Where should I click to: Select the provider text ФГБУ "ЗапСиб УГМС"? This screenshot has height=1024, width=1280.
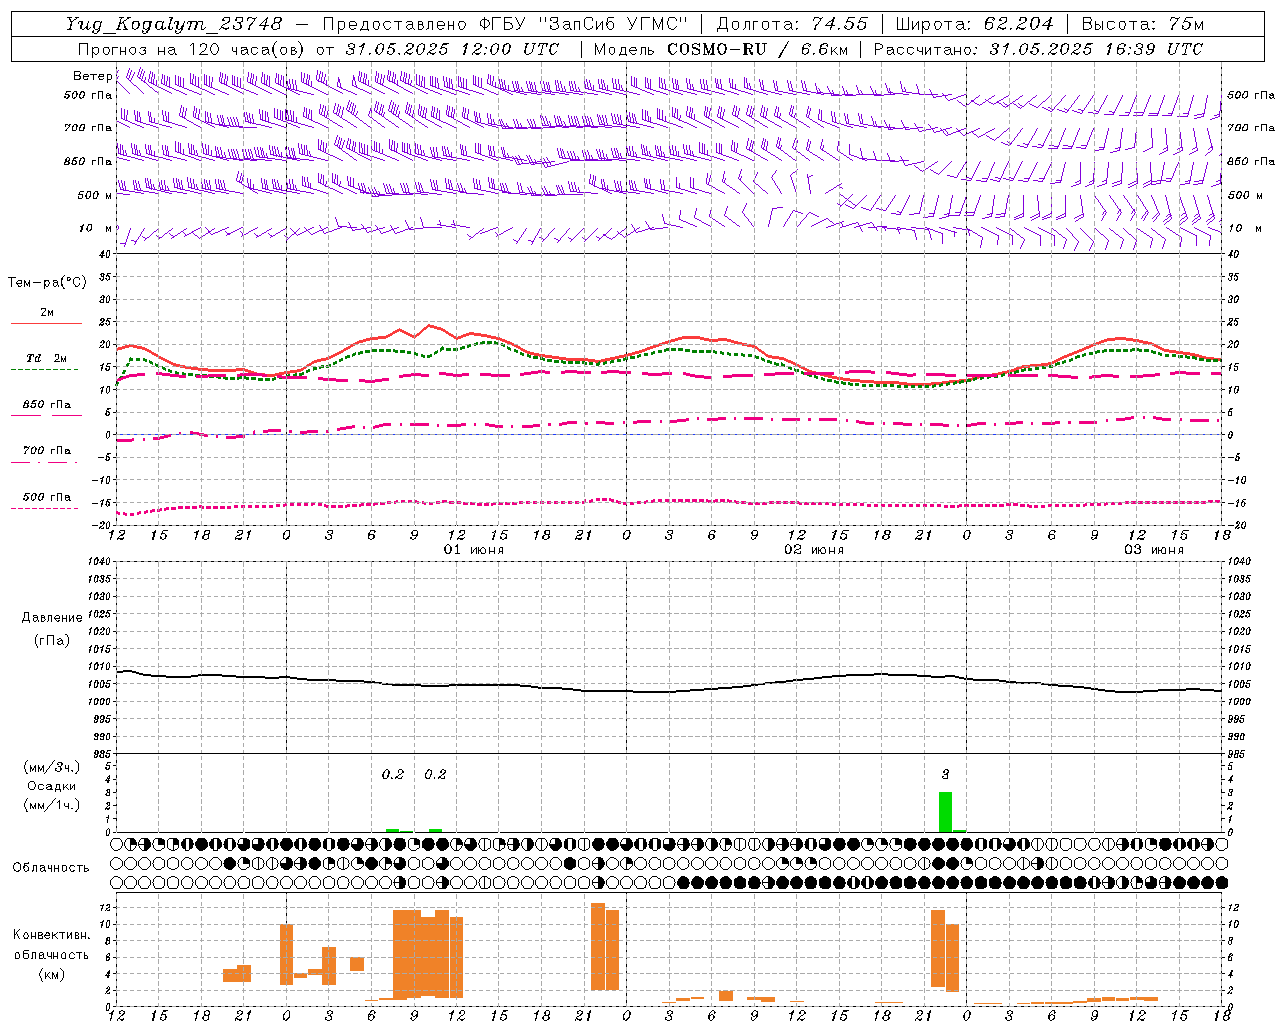click(586, 24)
